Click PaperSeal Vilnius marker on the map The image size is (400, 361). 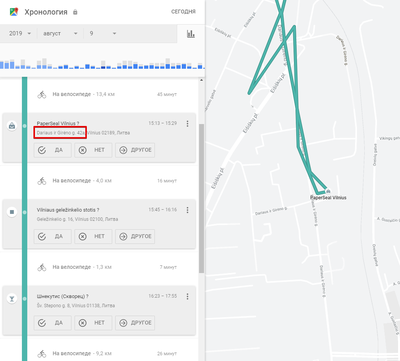[x=328, y=191]
